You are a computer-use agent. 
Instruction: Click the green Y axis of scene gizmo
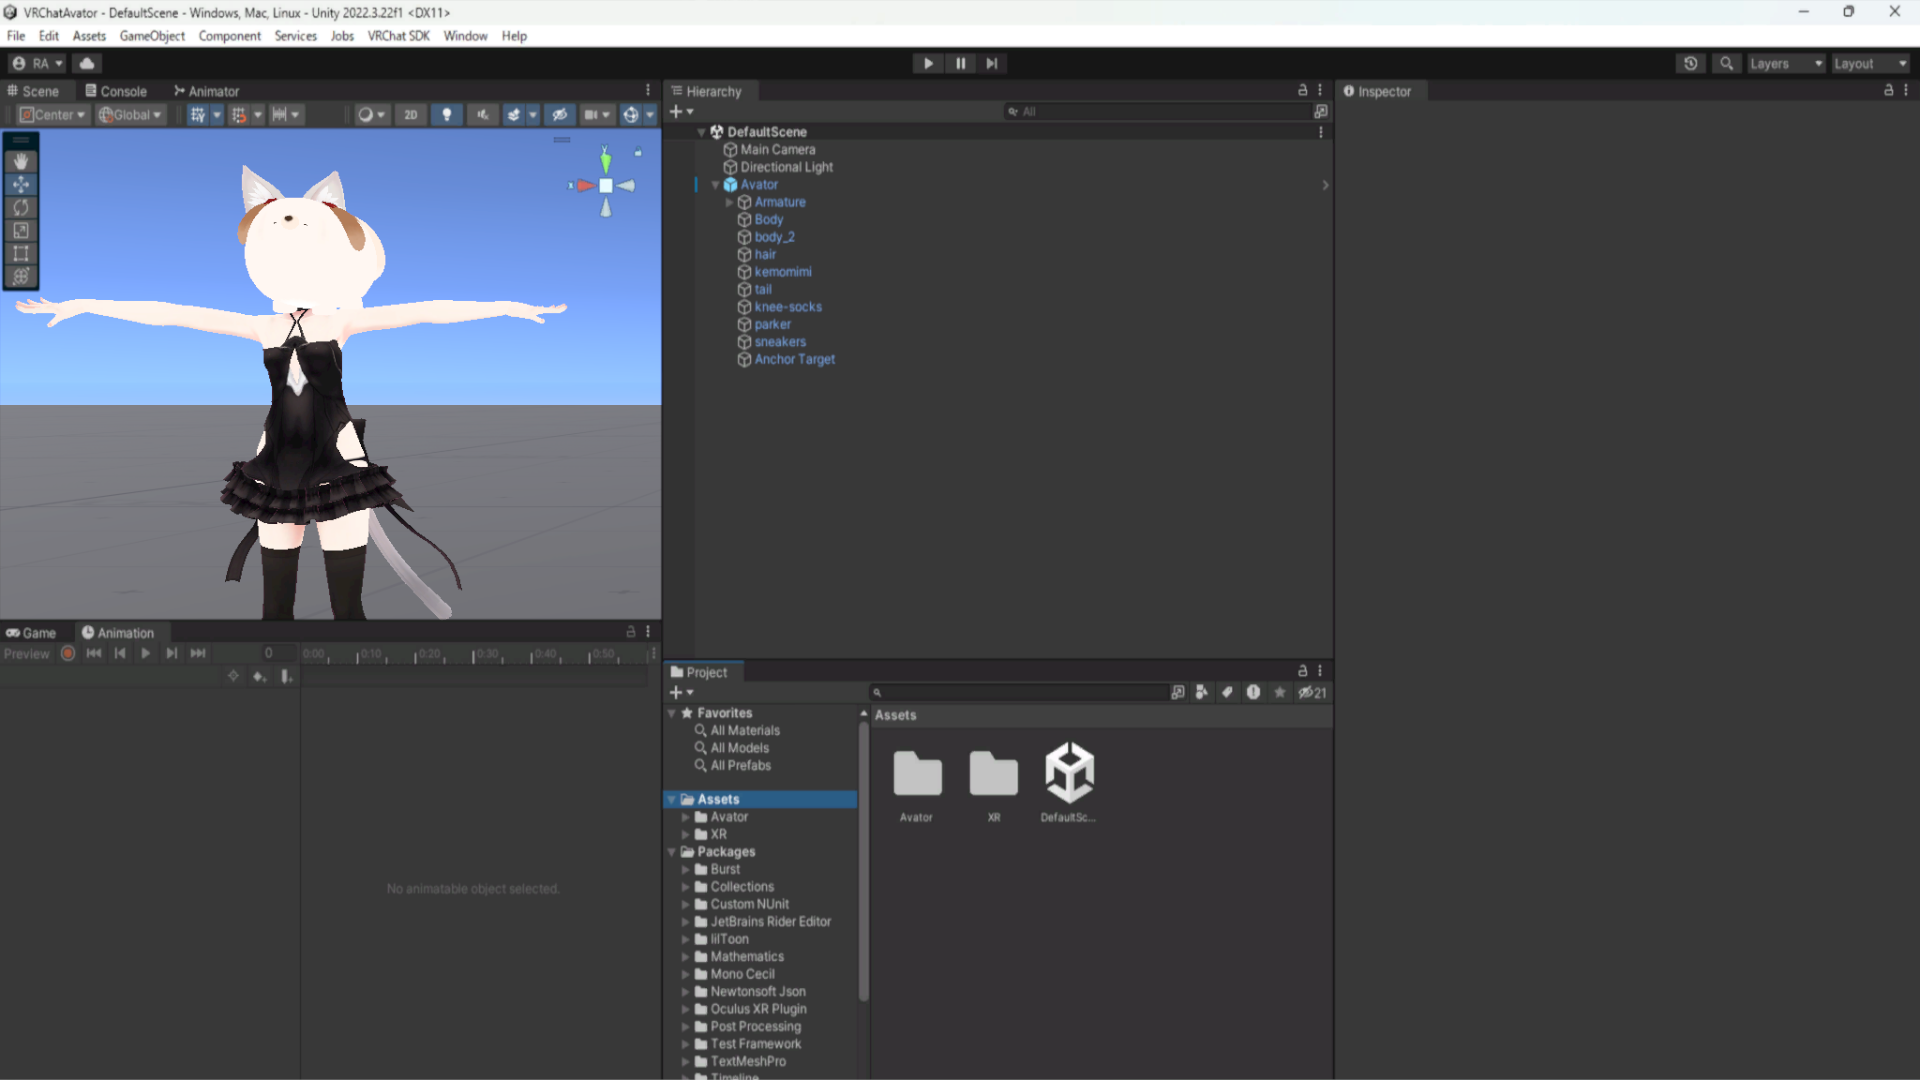coord(605,160)
